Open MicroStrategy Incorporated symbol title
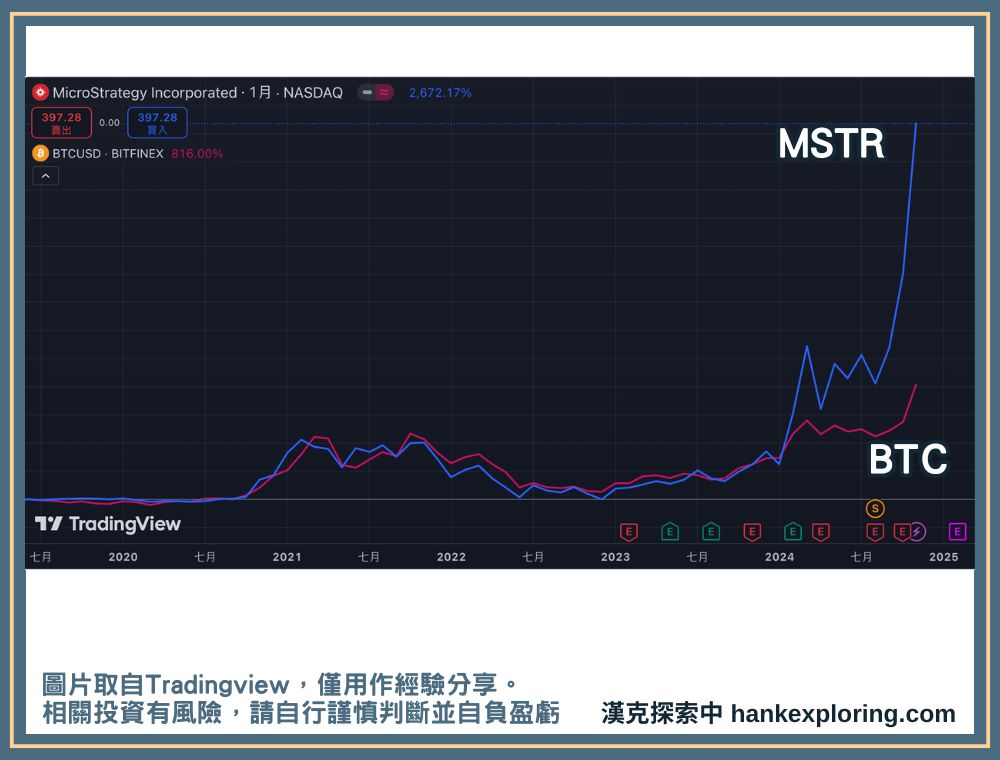The width and height of the screenshot is (1000, 760). [198, 92]
